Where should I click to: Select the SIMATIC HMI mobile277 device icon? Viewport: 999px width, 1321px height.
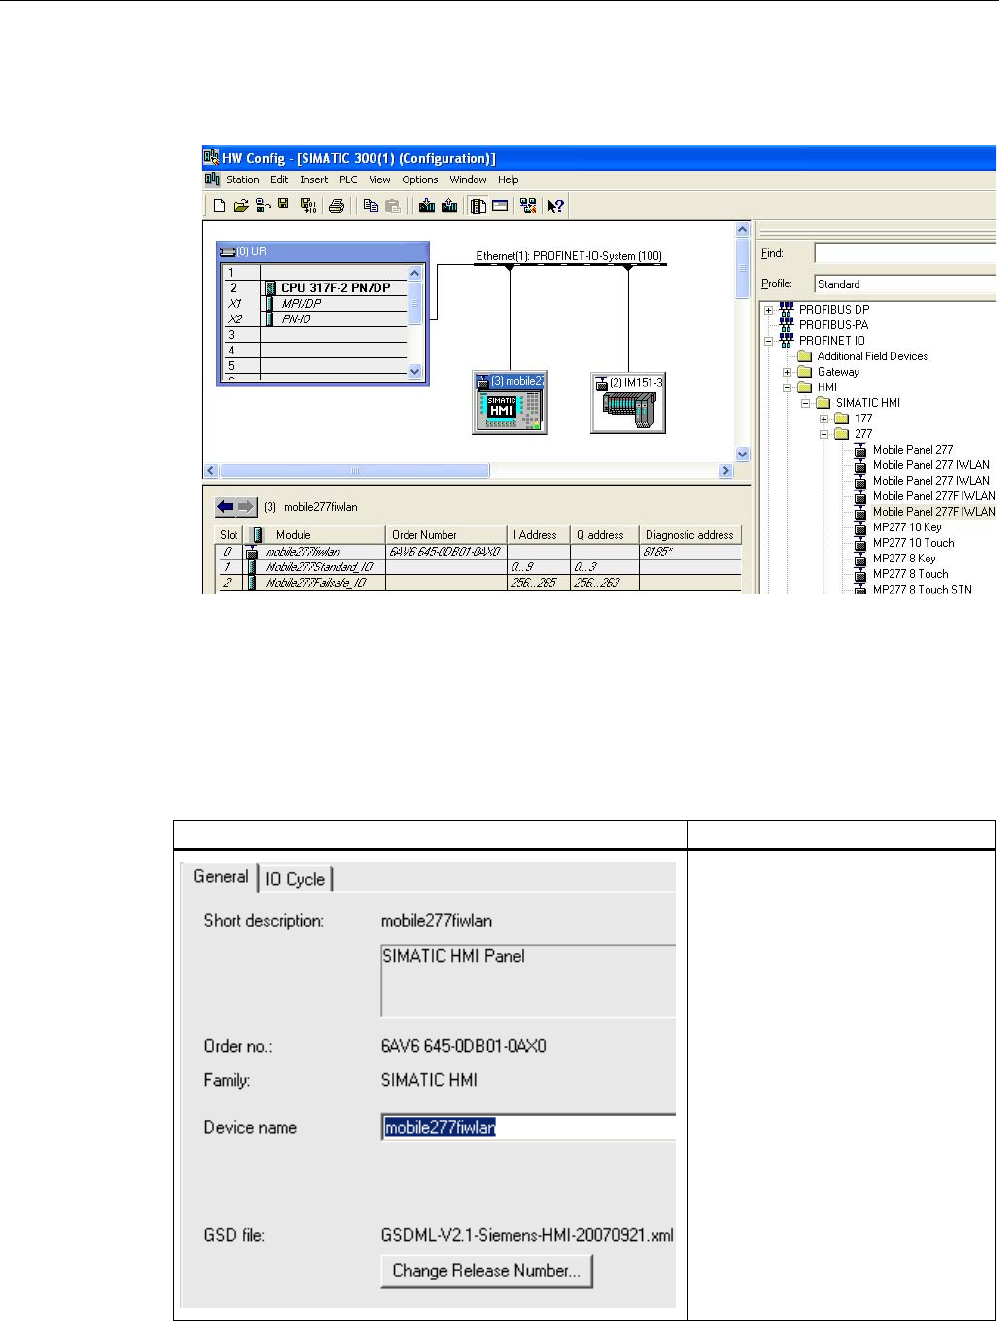(510, 402)
